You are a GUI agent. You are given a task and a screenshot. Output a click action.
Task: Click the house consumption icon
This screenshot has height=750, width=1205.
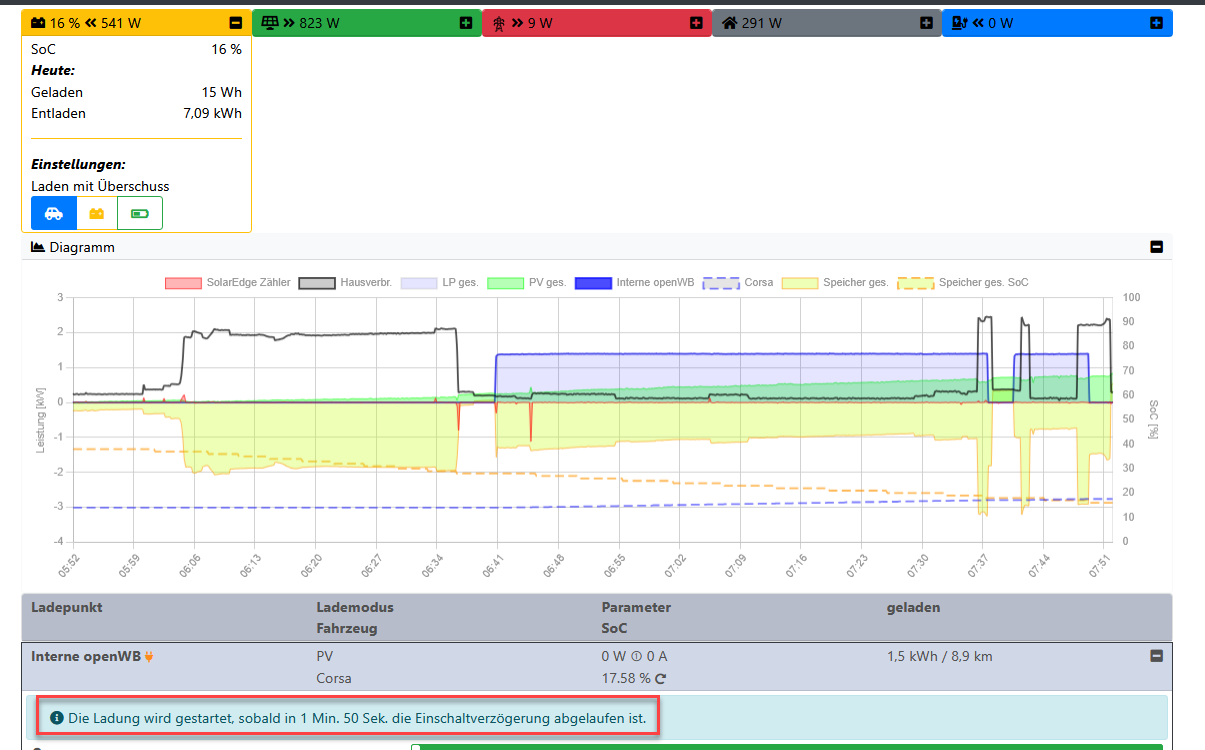coord(729,23)
